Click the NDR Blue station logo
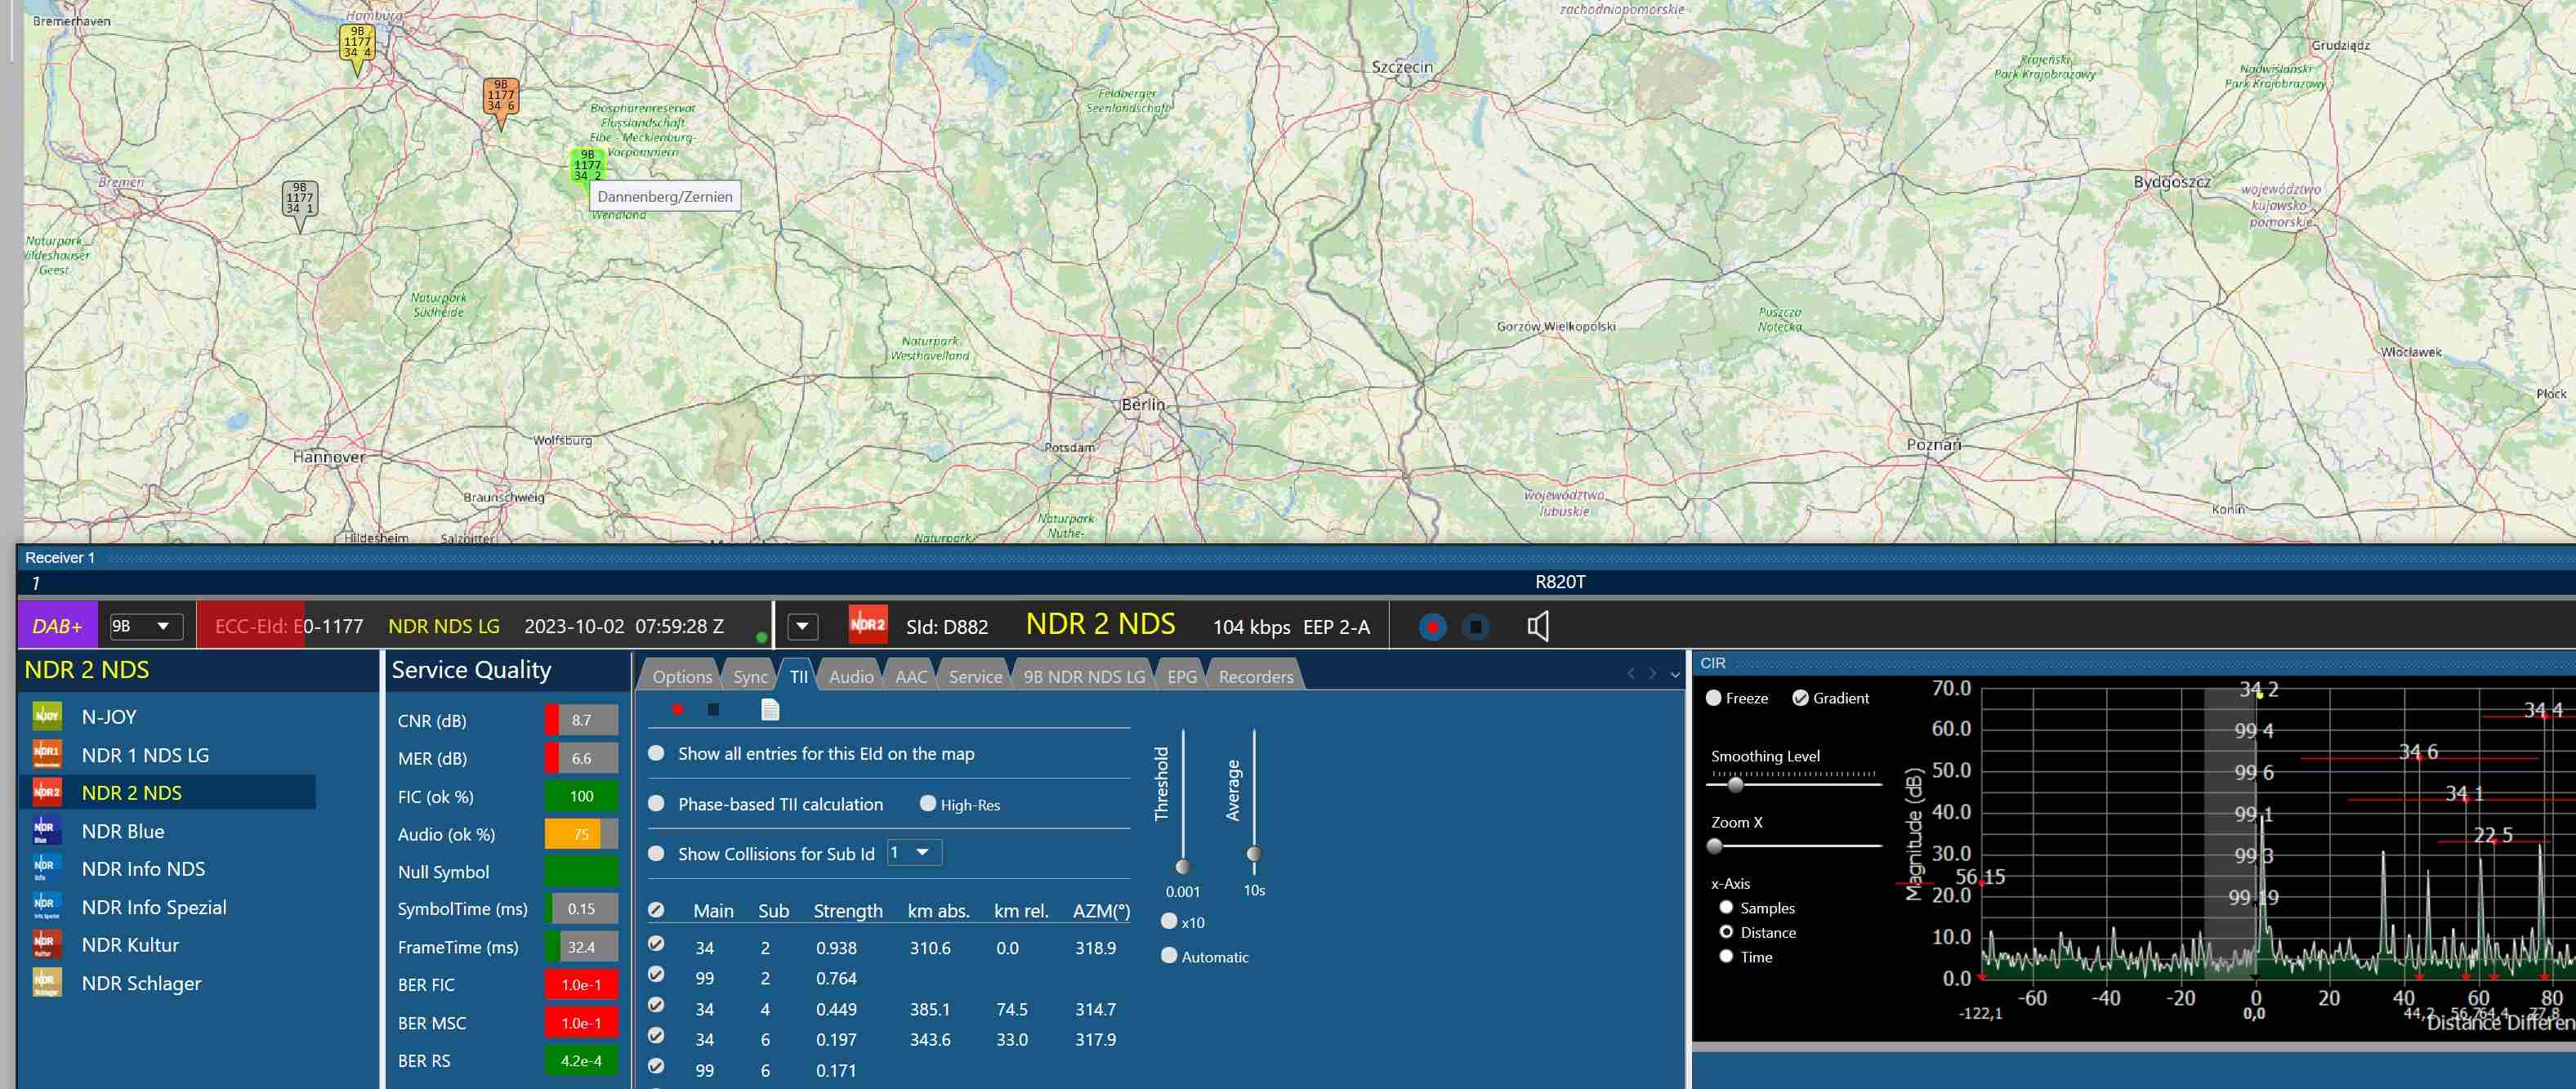 (47, 831)
